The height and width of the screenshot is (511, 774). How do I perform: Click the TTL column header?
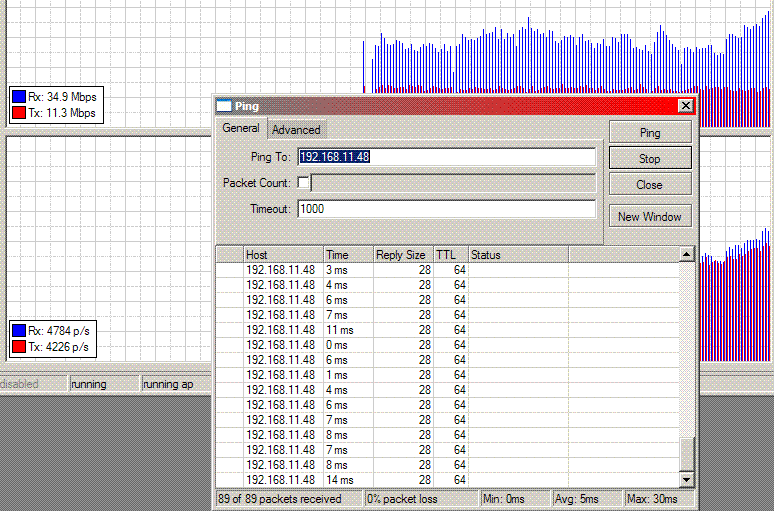click(449, 255)
